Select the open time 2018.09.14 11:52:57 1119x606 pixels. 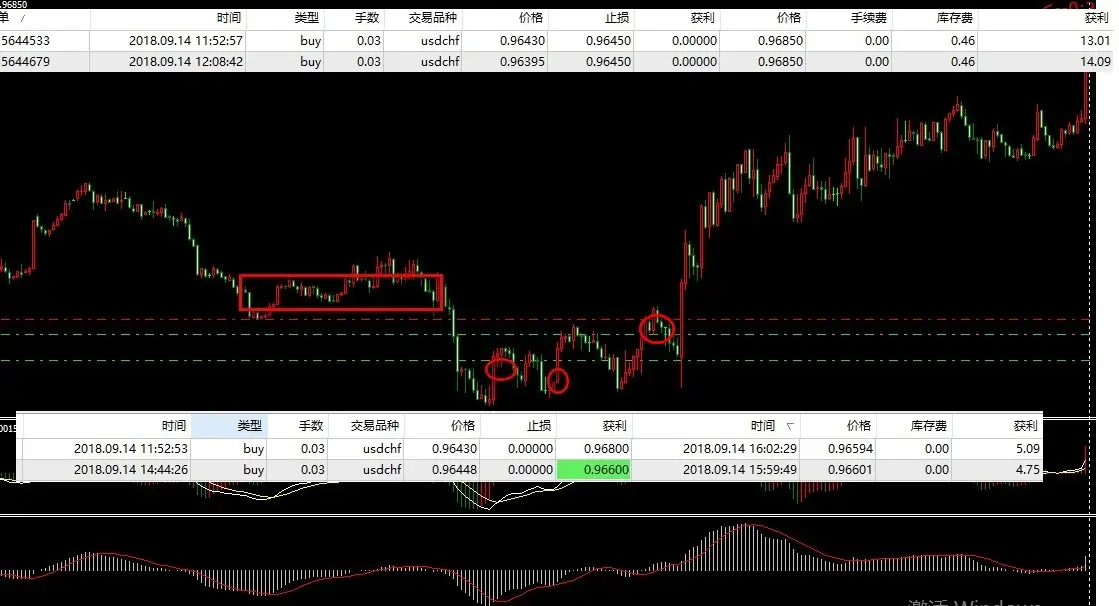(186, 41)
